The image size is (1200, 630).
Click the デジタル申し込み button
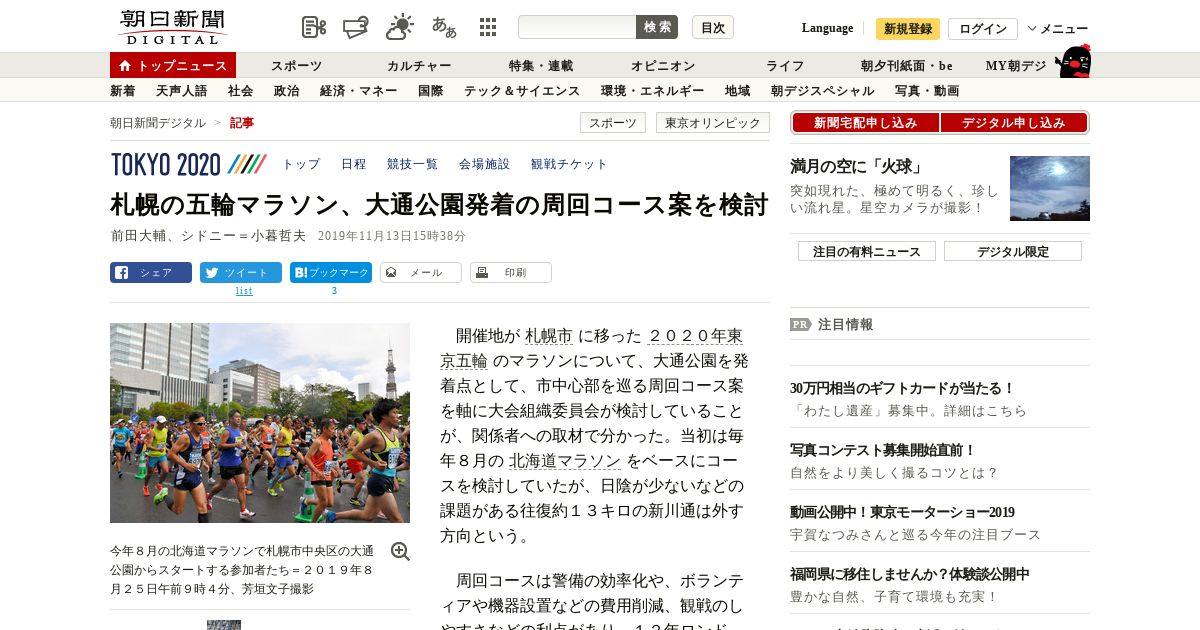pos(1013,123)
